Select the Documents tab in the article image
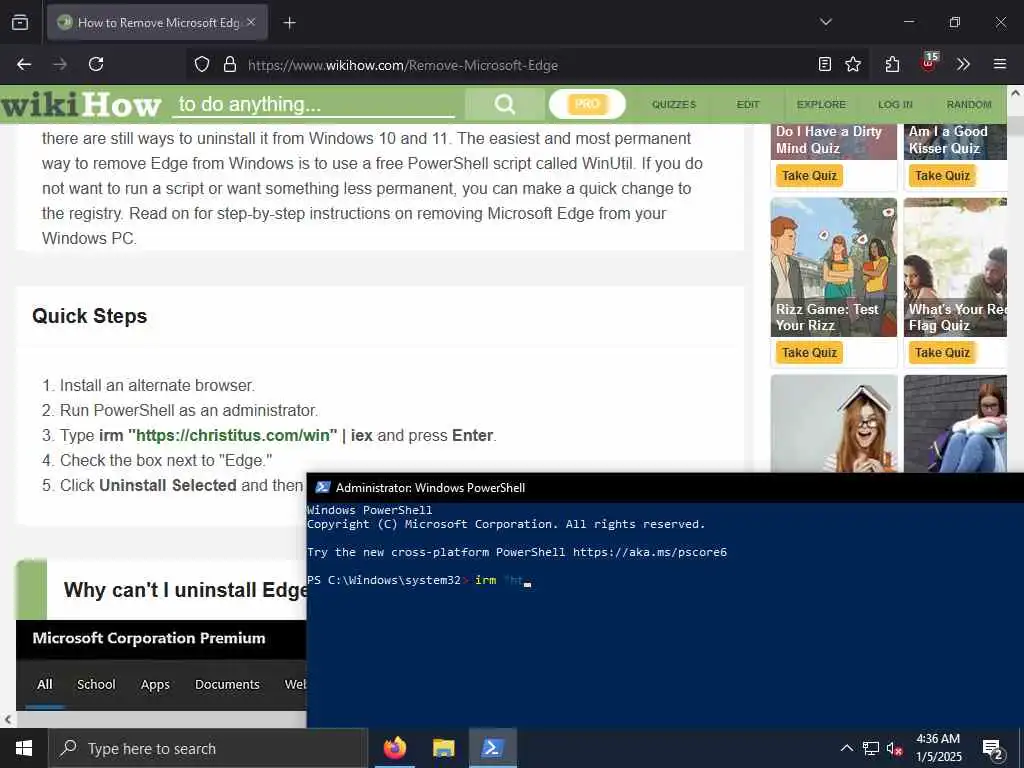This screenshot has height=768, width=1024. [227, 684]
